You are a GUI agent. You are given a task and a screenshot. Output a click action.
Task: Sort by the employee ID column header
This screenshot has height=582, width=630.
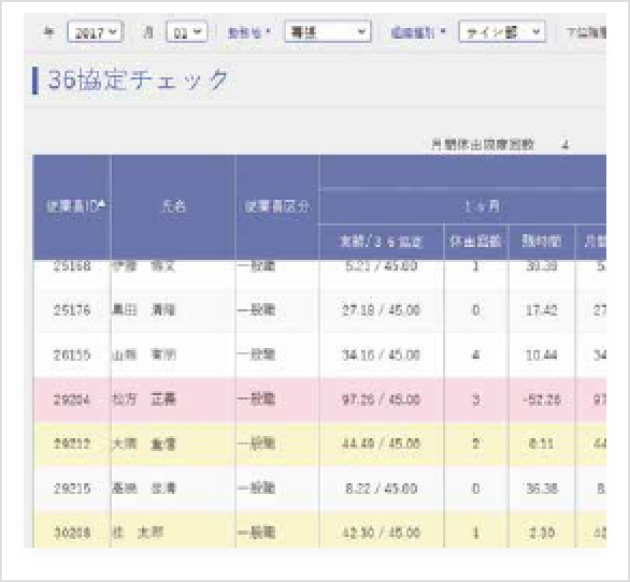pyautogui.click(x=72, y=207)
